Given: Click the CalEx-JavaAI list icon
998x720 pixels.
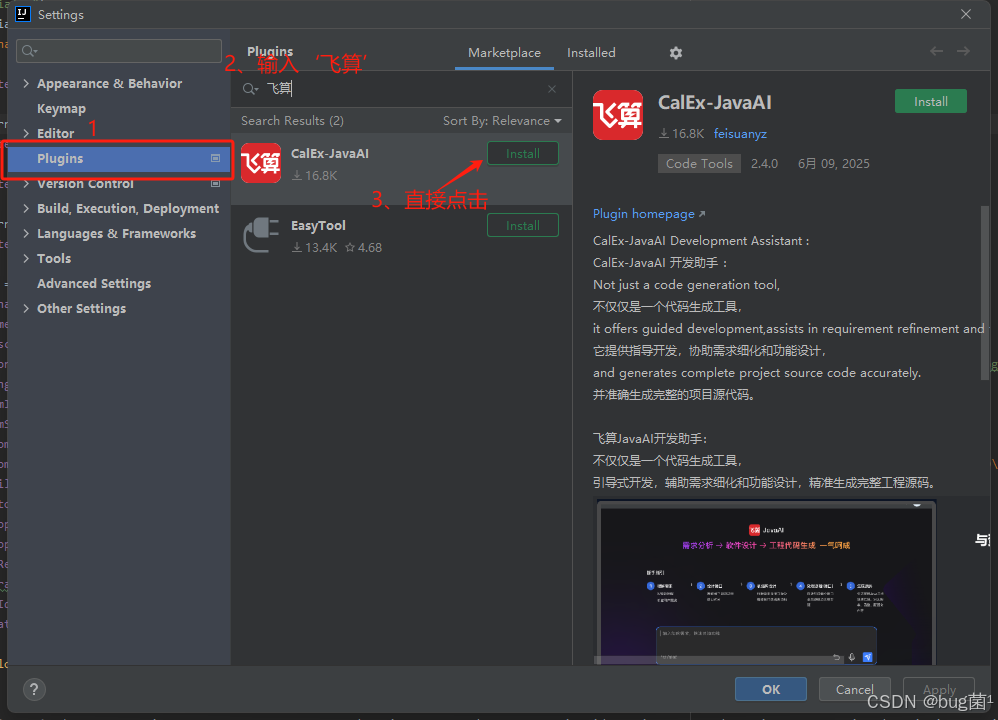Looking at the screenshot, I should (261, 163).
